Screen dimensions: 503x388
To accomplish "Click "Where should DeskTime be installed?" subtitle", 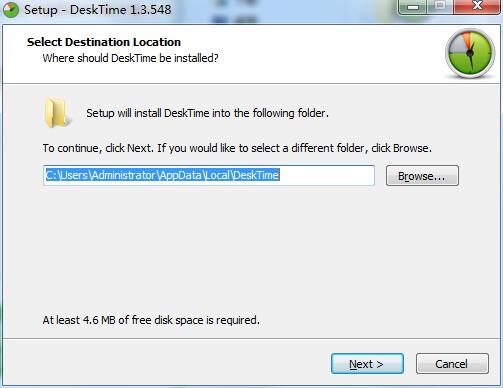I will (131, 58).
